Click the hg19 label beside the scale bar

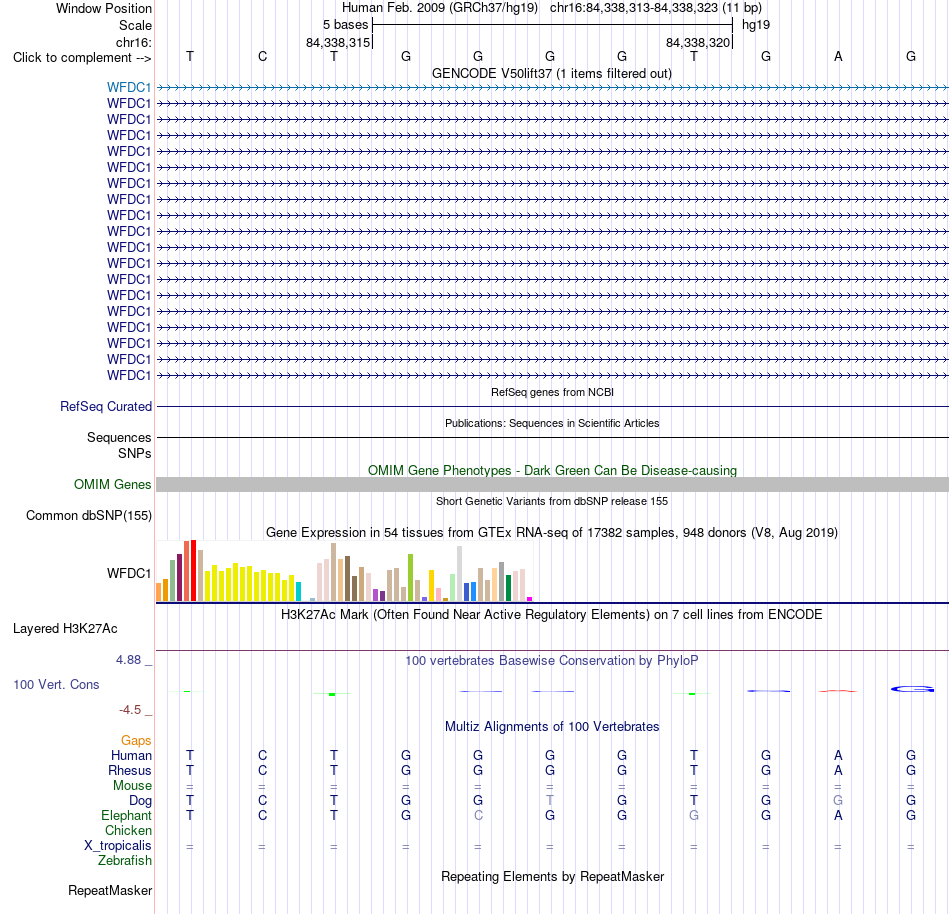coord(756,25)
